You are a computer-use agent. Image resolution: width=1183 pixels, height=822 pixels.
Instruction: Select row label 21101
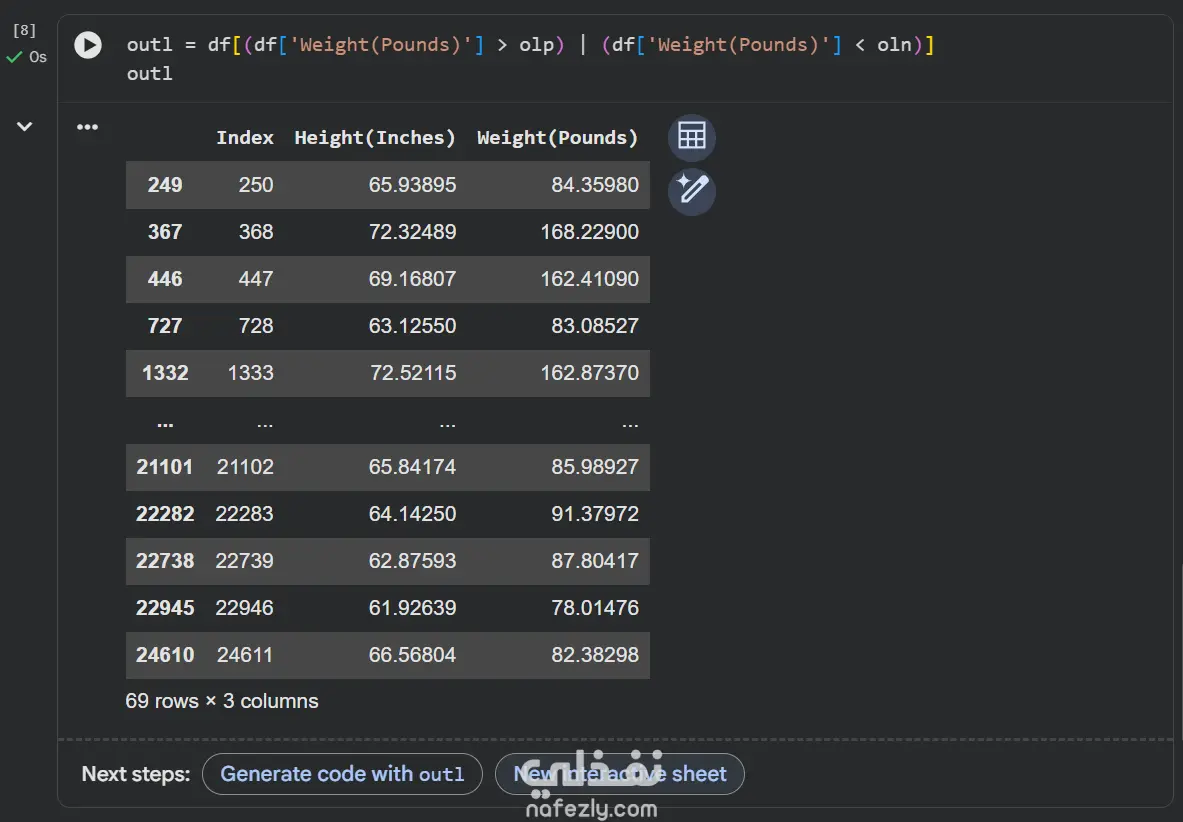pyautogui.click(x=164, y=467)
